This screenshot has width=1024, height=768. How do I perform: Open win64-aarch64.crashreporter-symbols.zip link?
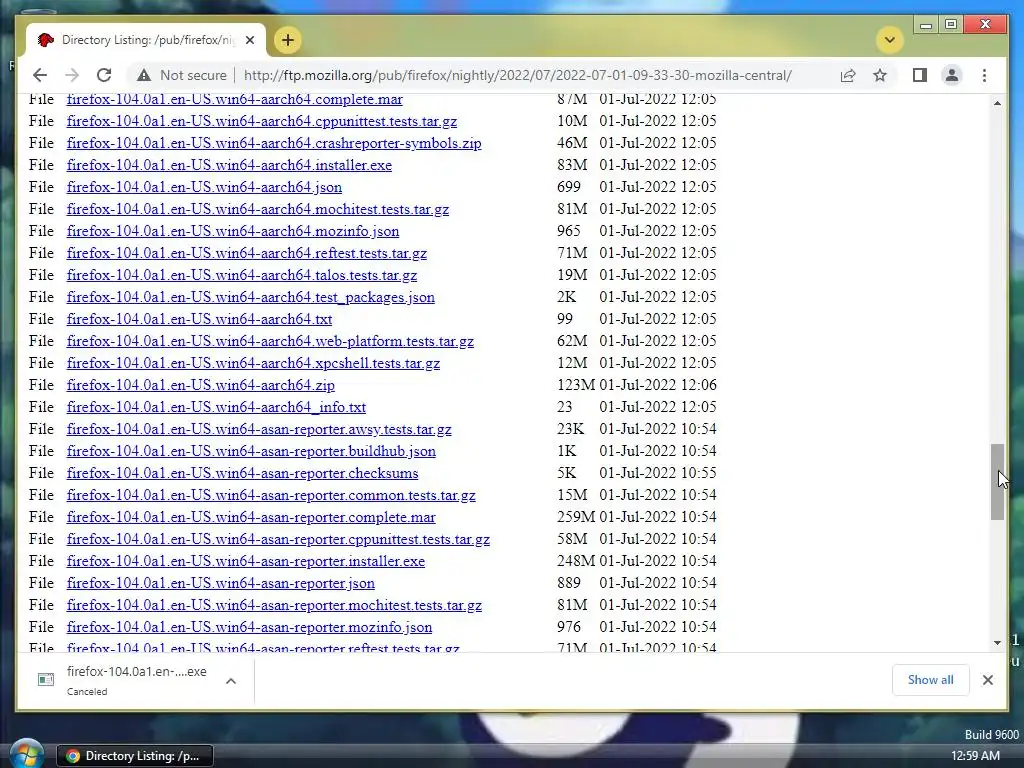[x=274, y=143]
